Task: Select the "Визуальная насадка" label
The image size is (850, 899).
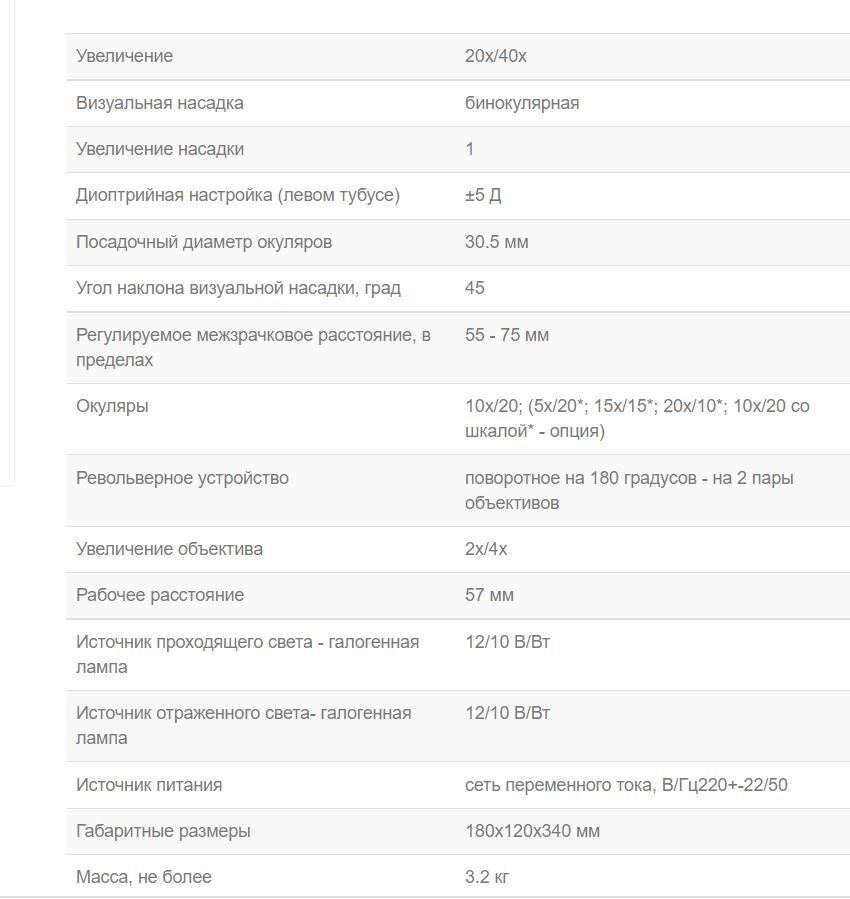Action: tap(159, 103)
